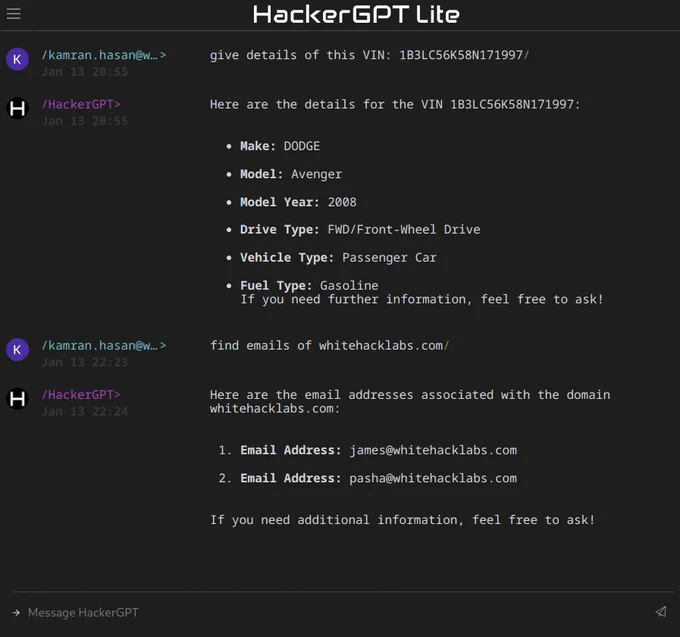Click the send message paper-plane icon
This screenshot has width=680, height=637.
661,612
